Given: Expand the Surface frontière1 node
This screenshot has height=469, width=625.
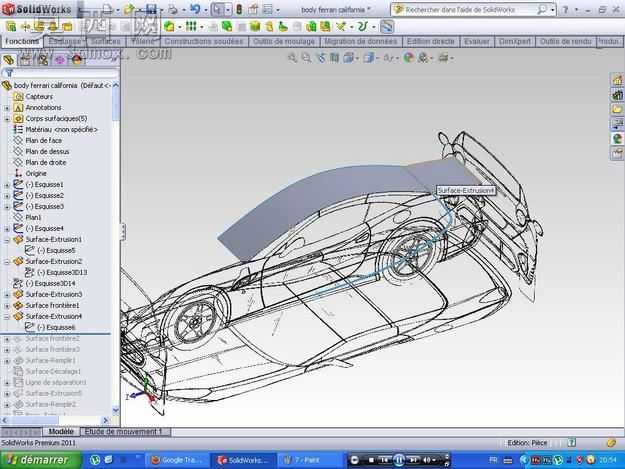Looking at the screenshot, I should 7,306.
